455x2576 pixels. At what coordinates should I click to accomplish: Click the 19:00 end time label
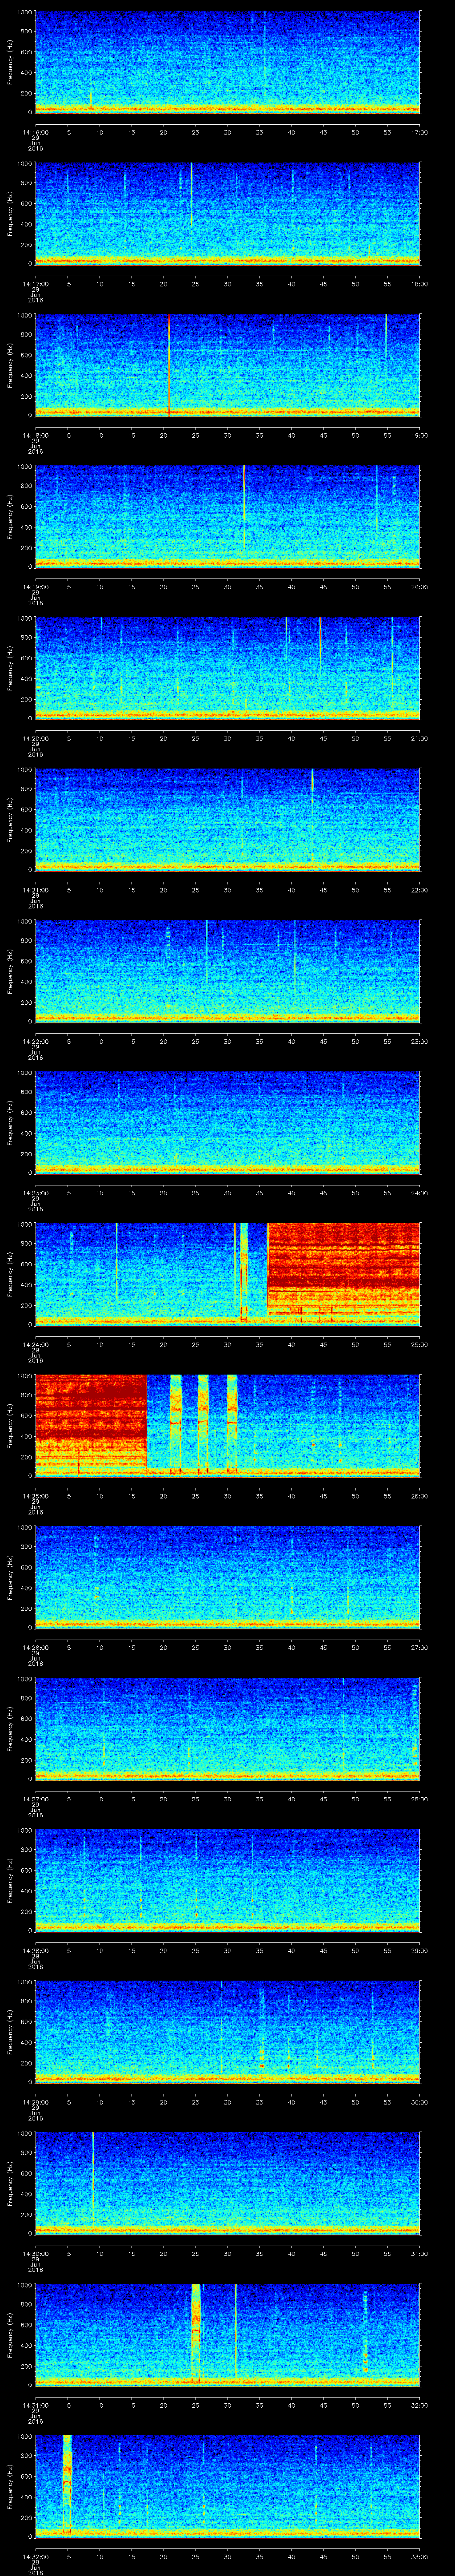(x=419, y=435)
